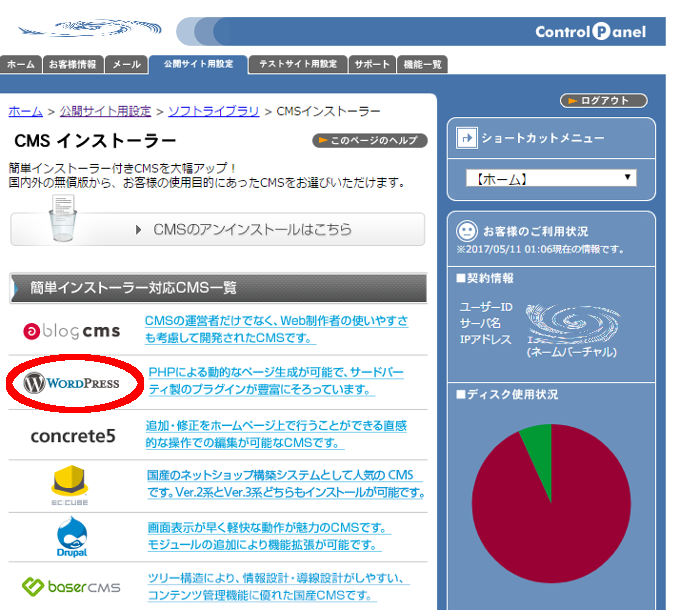Open the お客様情報 tab

click(x=73, y=64)
